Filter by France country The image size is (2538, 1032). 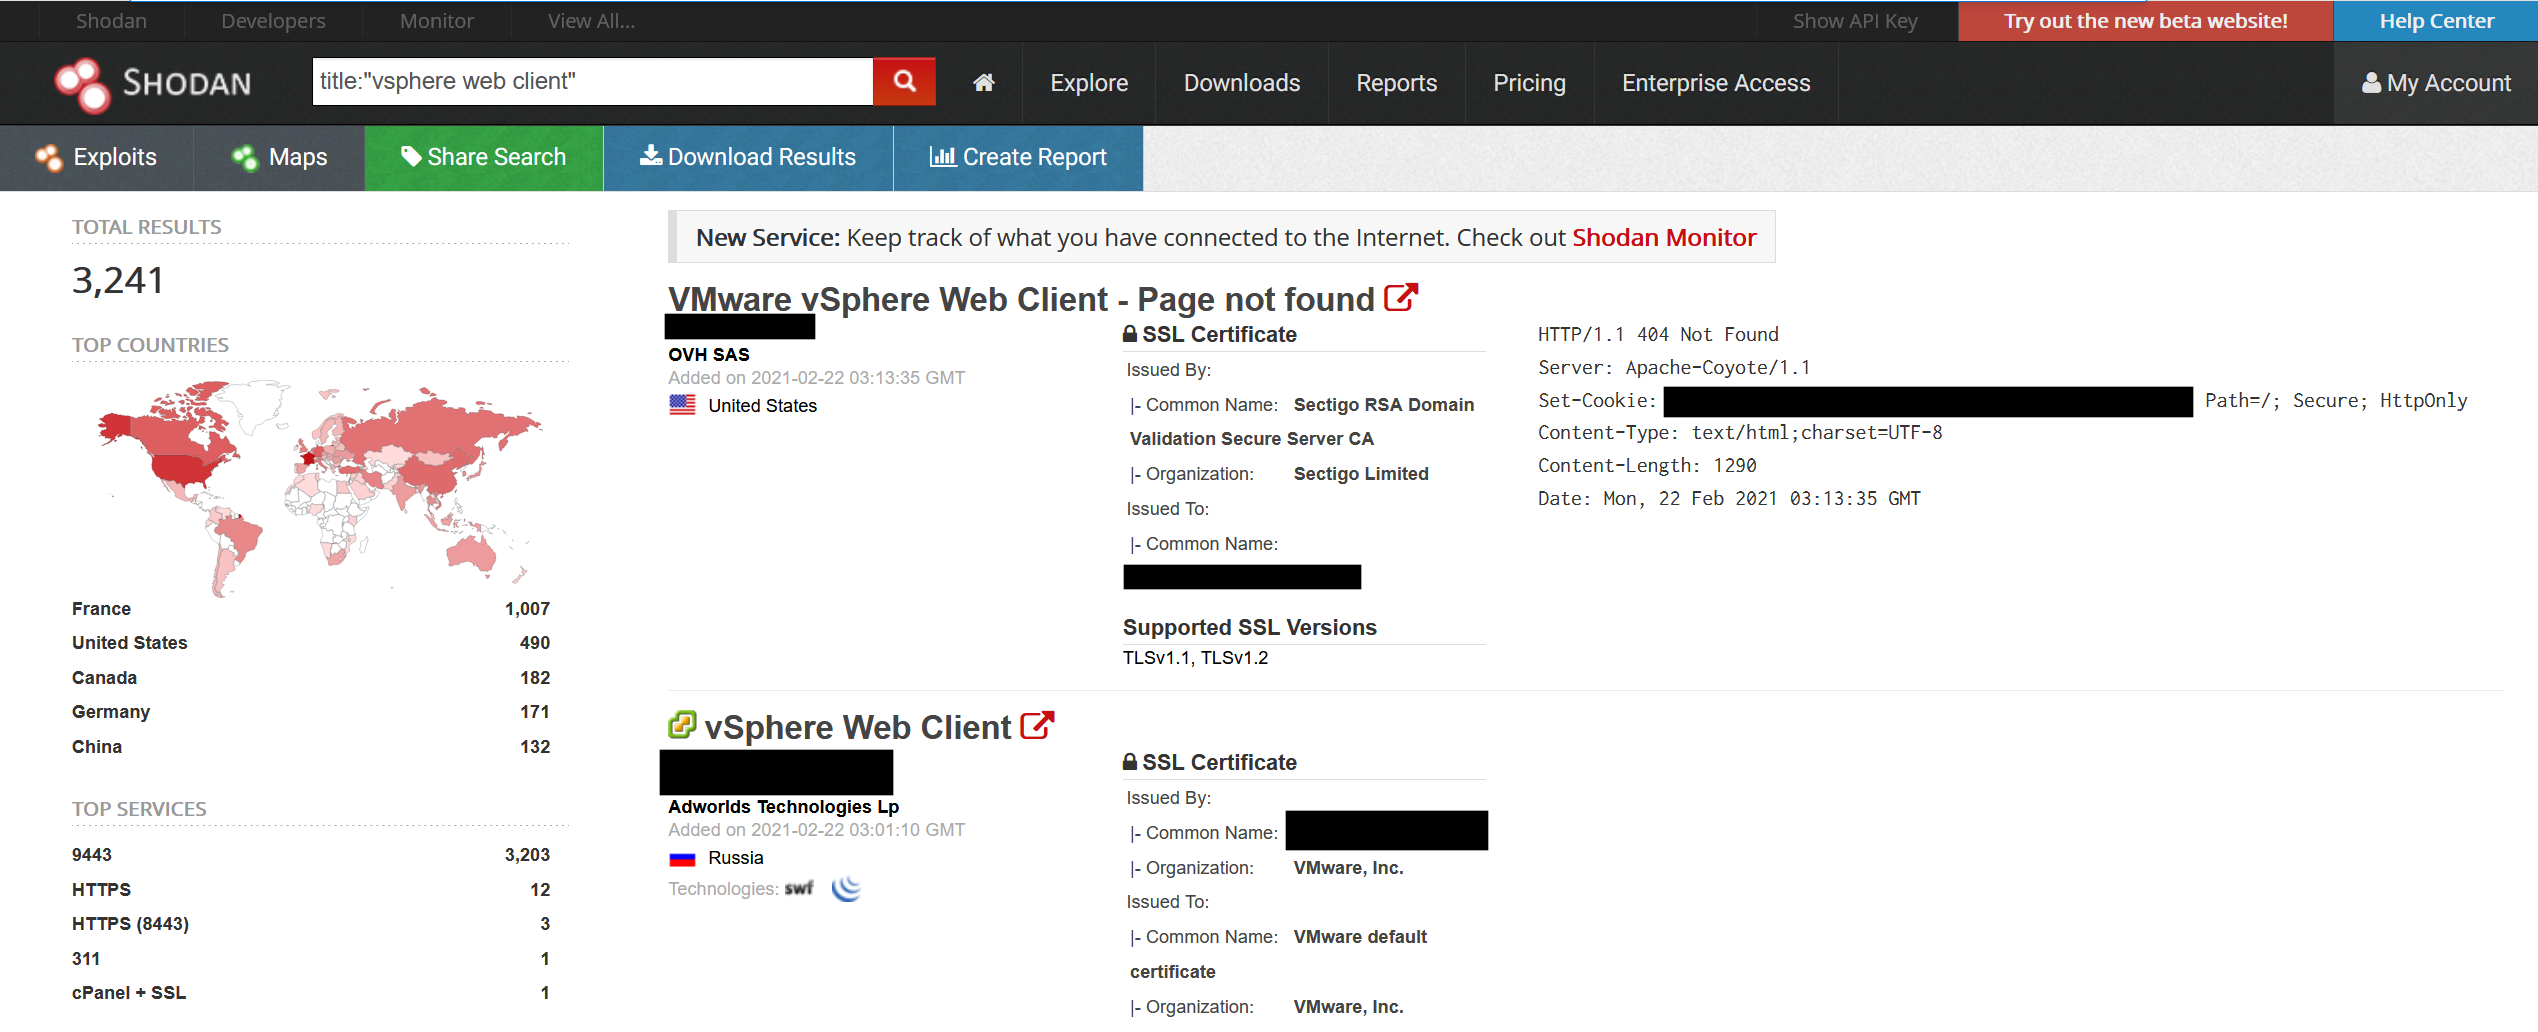101,609
